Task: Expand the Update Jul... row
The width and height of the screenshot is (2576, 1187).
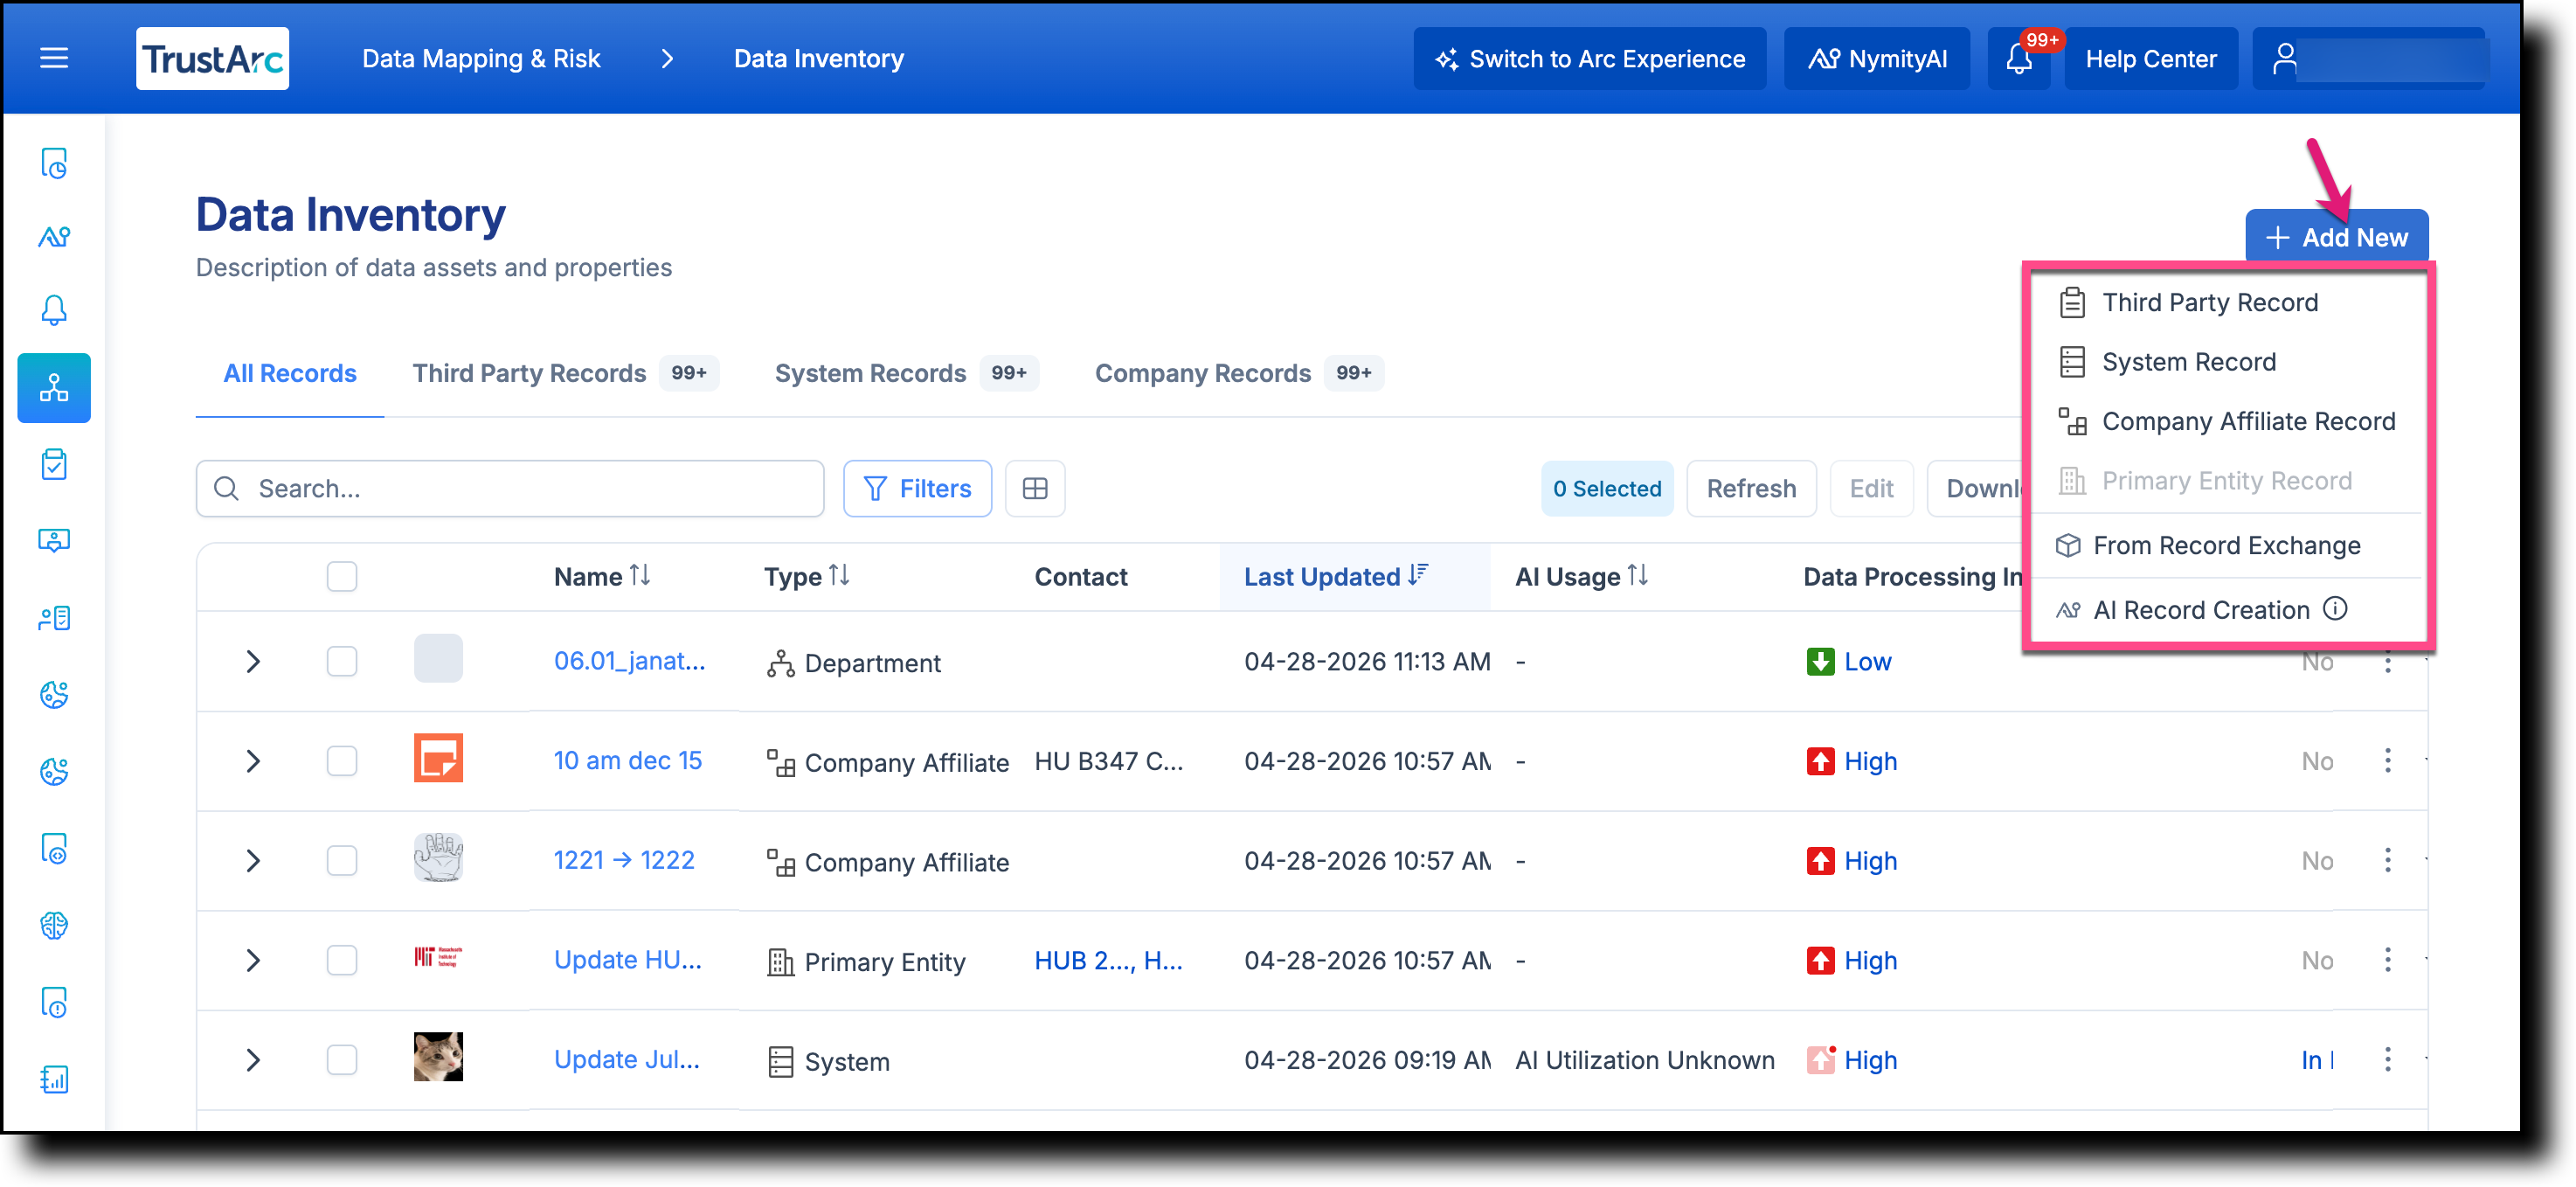Action: 253,1060
